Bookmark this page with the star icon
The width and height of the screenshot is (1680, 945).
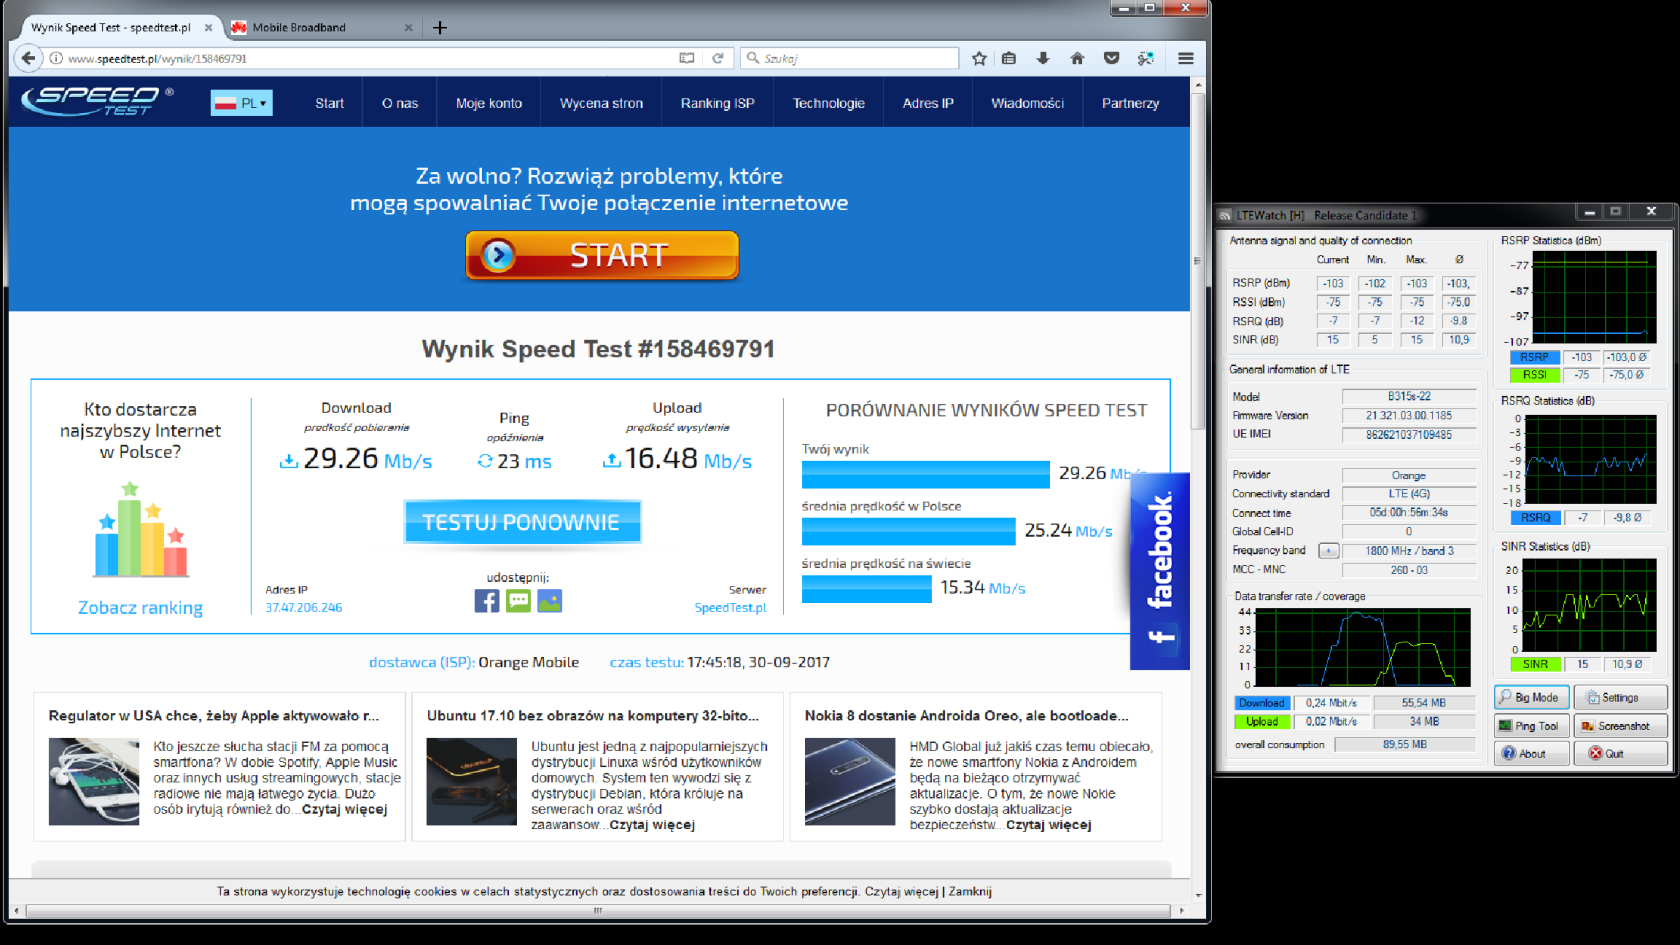coord(979,58)
